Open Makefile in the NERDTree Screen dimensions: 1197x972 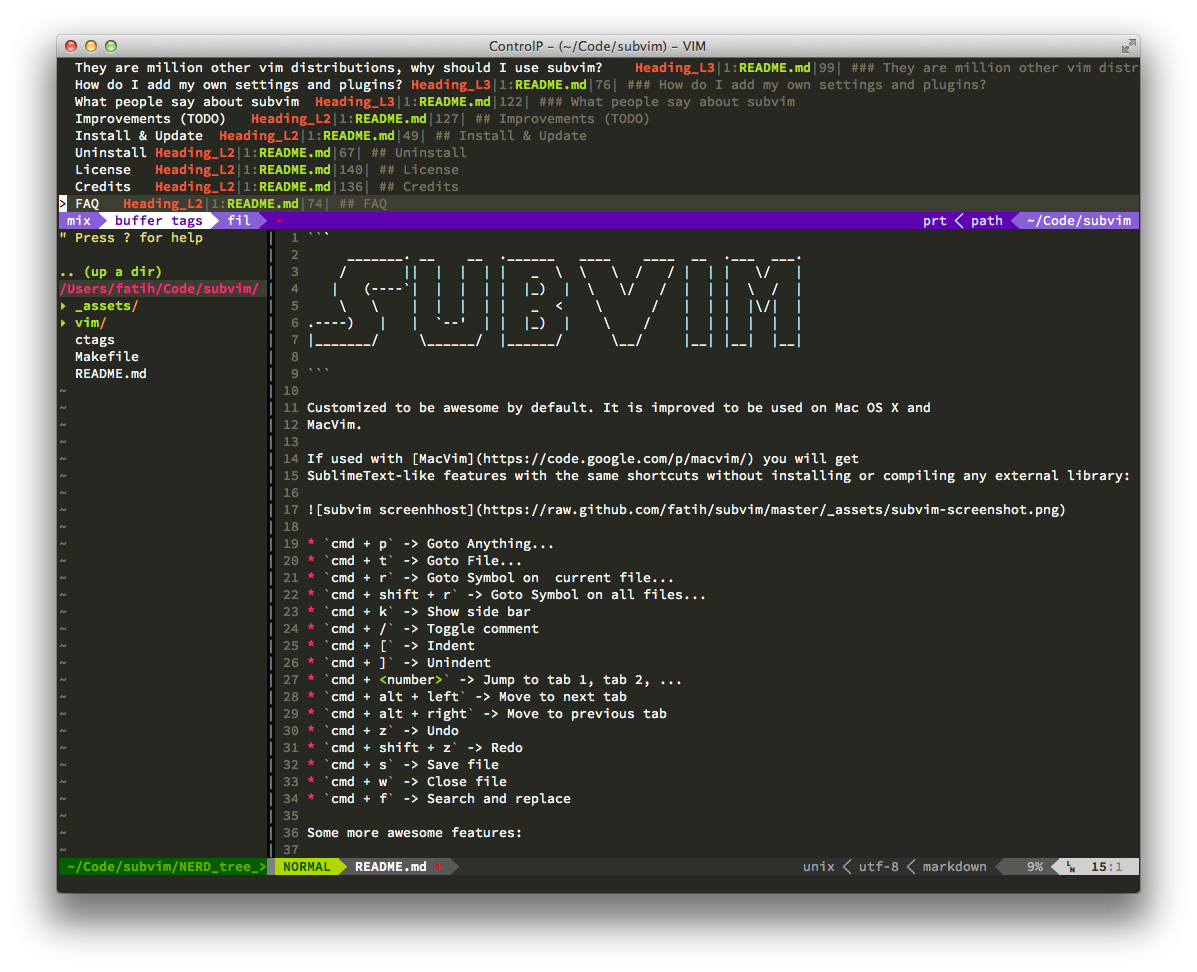[x=107, y=357]
